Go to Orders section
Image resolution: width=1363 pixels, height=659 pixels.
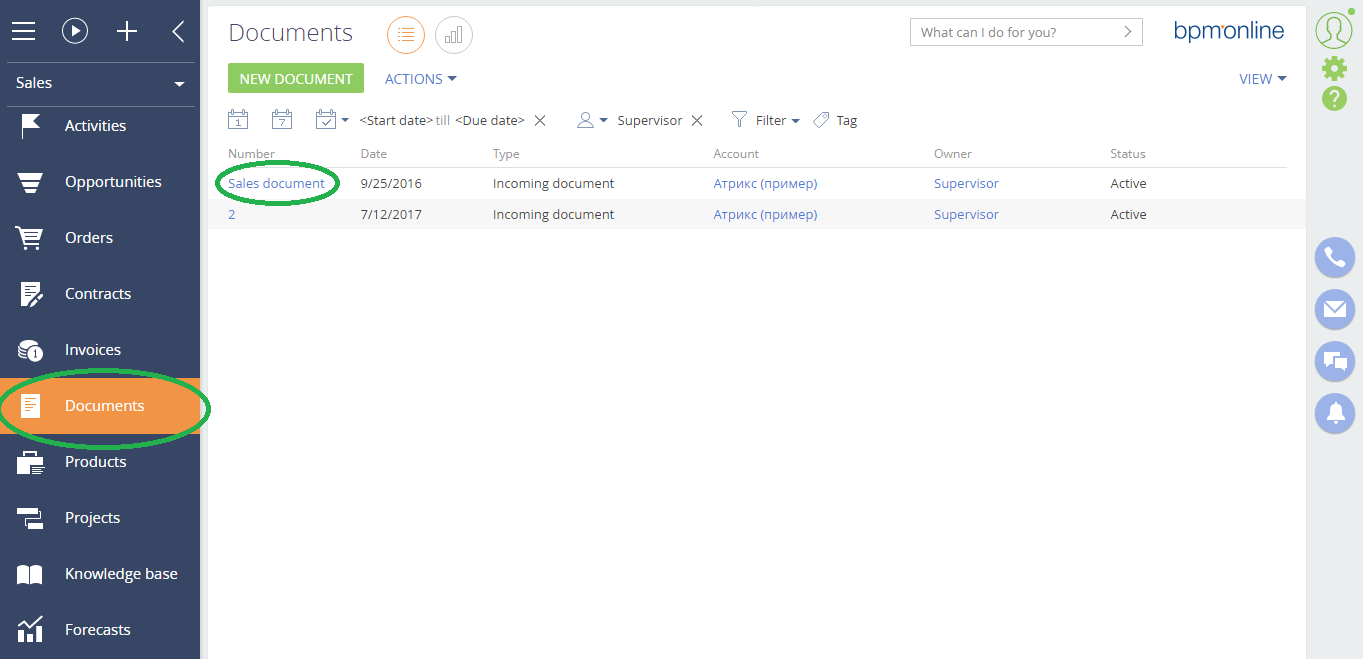coord(100,238)
